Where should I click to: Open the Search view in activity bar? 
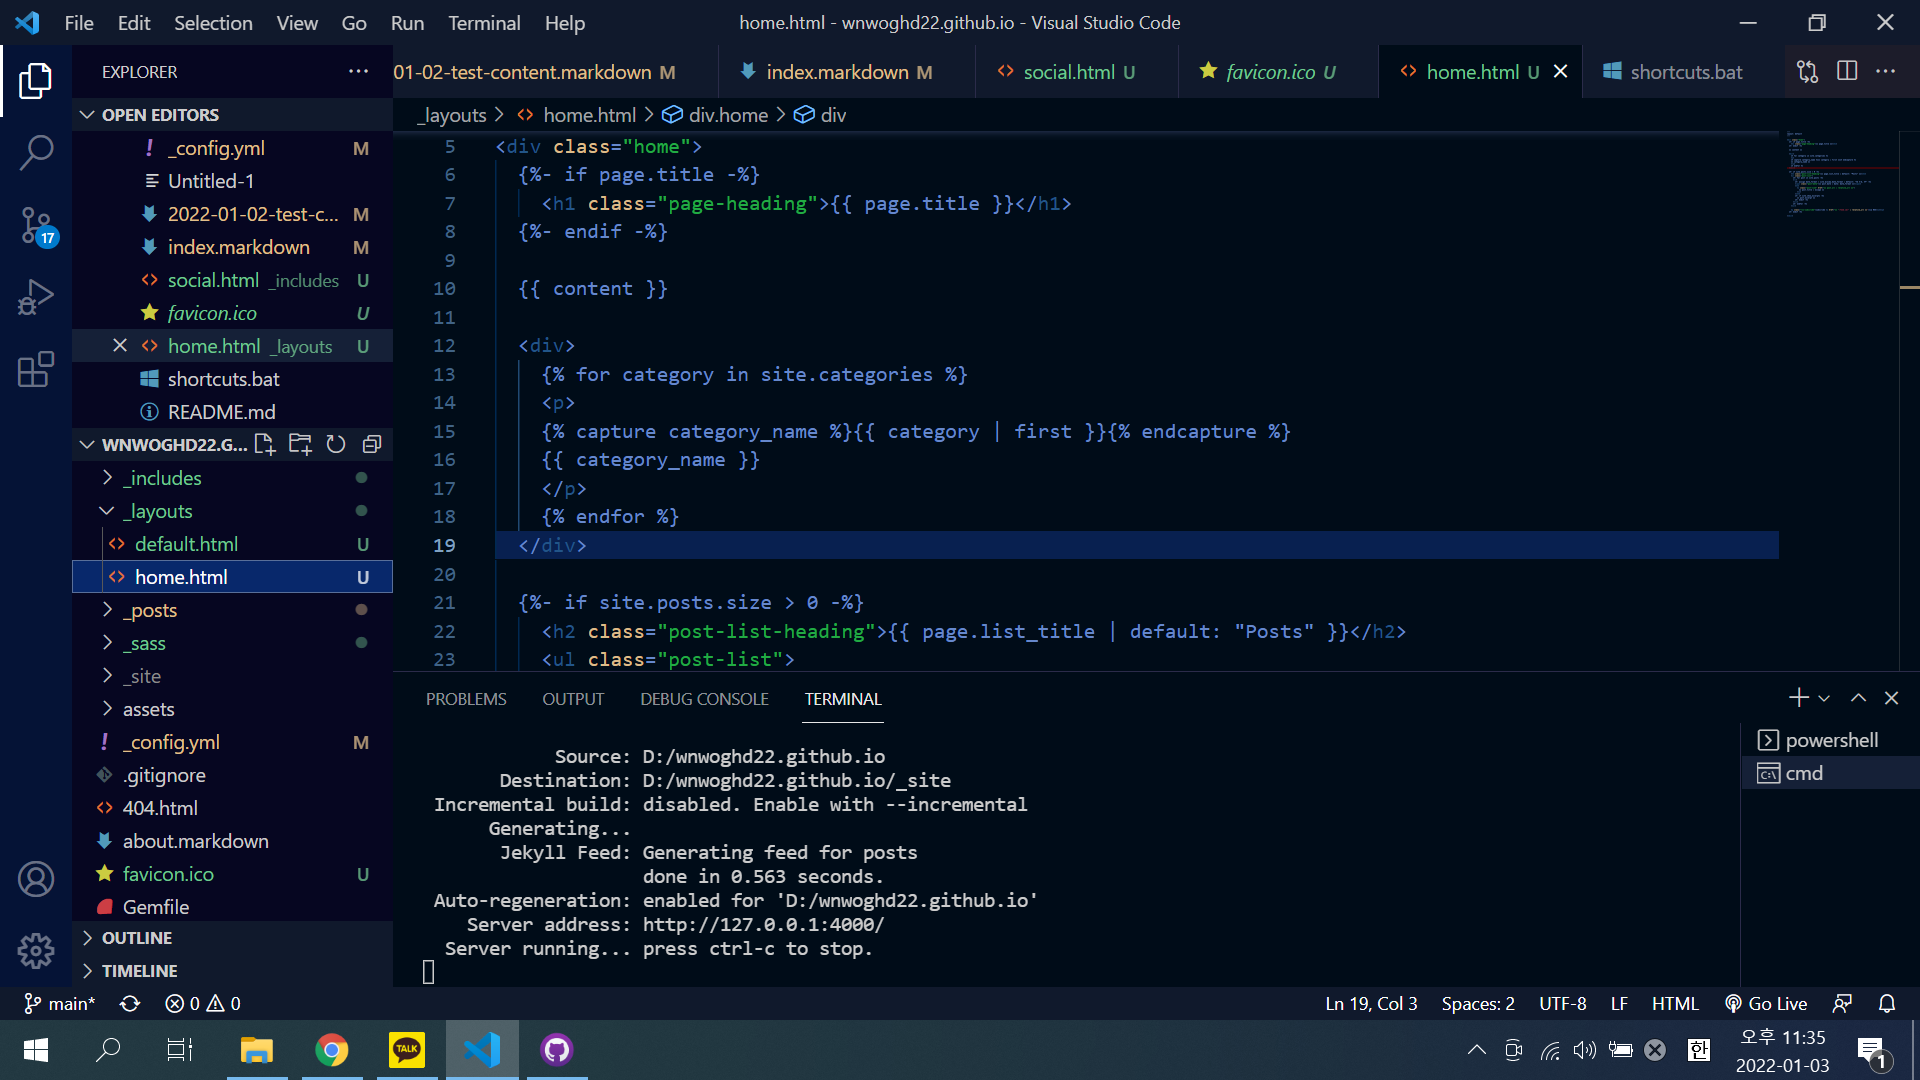pyautogui.click(x=36, y=153)
